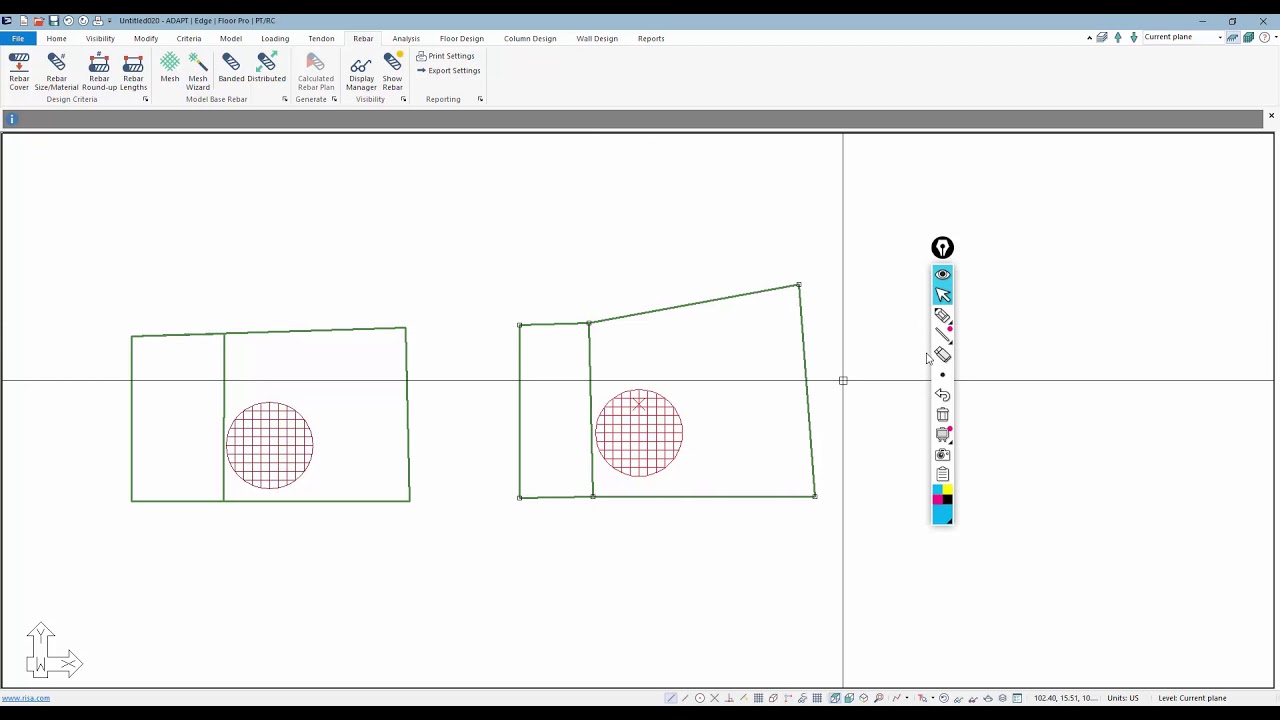1280x720 pixels.
Task: Switch to the Column Design tab
Action: (x=530, y=38)
